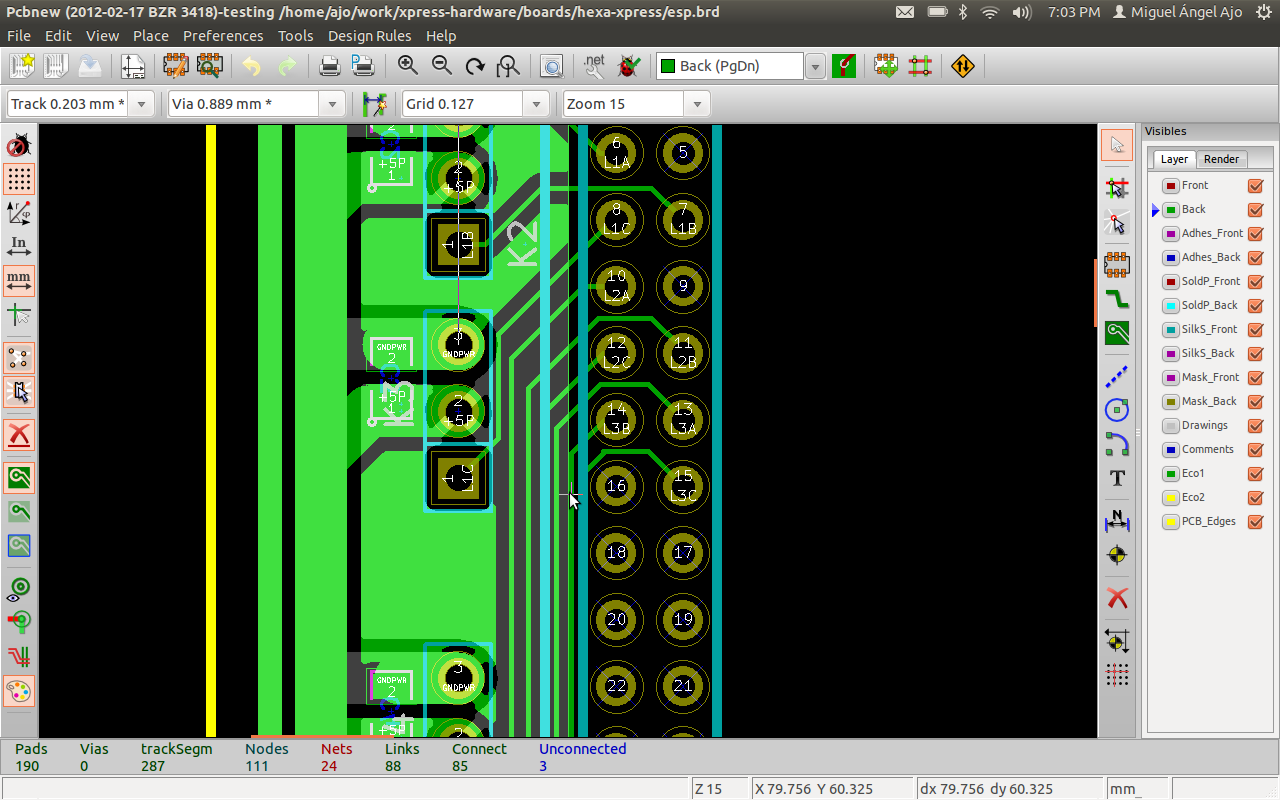Open the Design Rules menu

(x=369, y=36)
